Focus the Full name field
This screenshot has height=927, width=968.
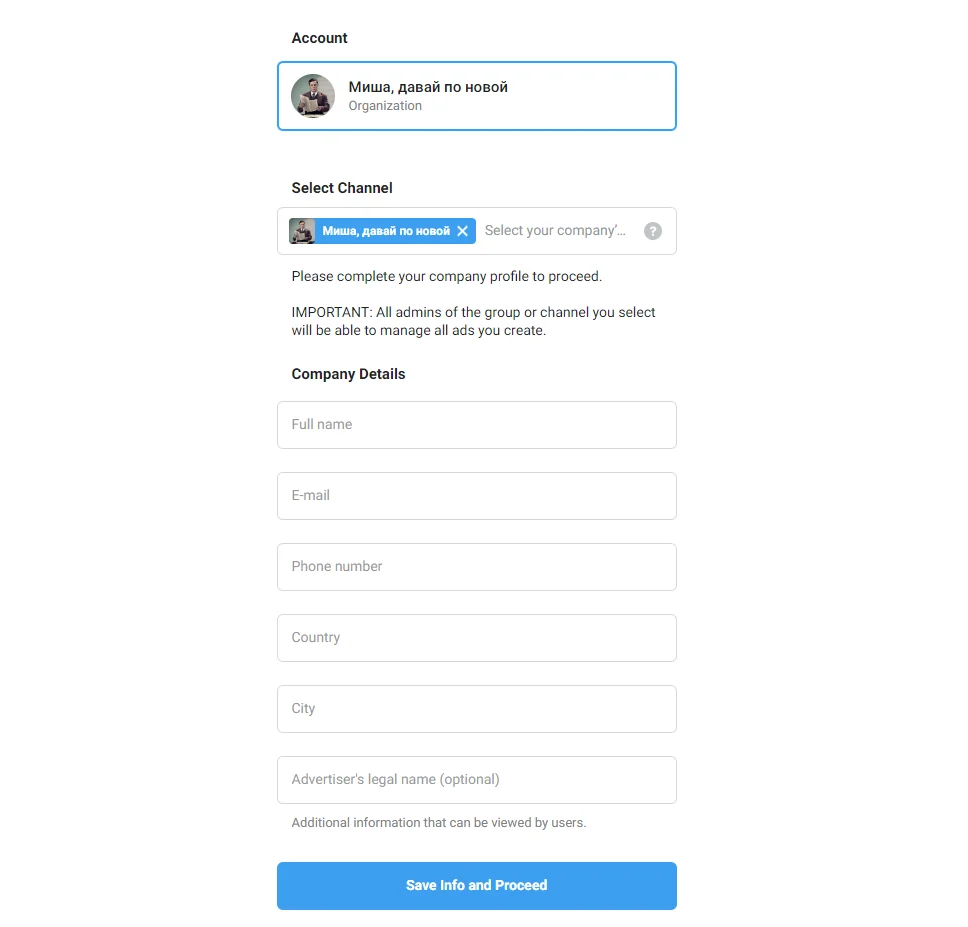(x=476, y=425)
